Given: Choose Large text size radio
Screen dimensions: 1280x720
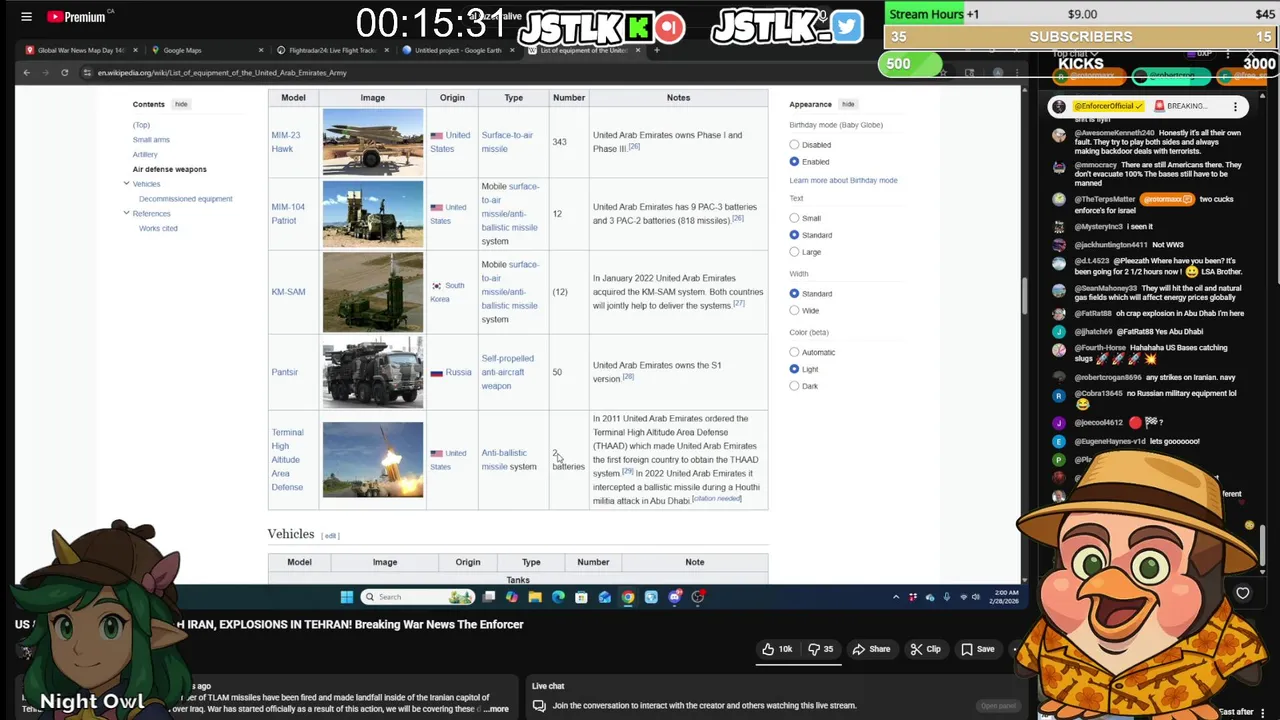Looking at the screenshot, I should [794, 252].
